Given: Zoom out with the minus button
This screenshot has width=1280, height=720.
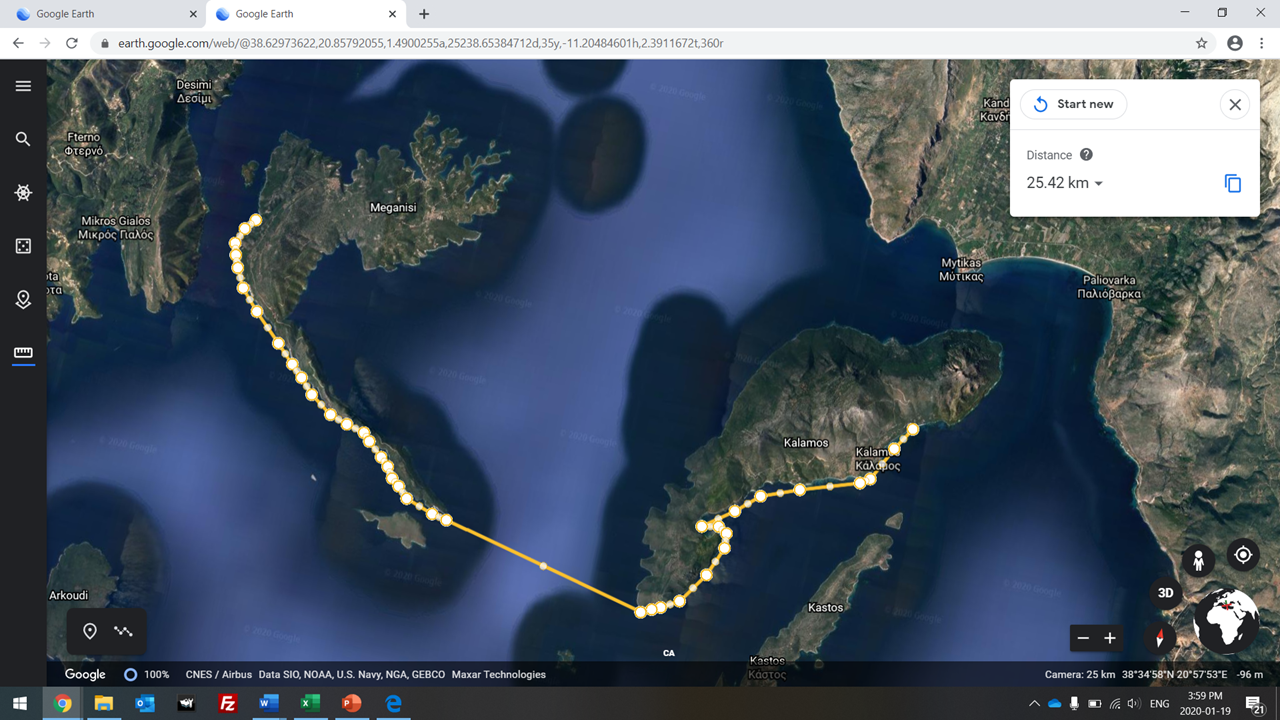Looking at the screenshot, I should [x=1083, y=638].
